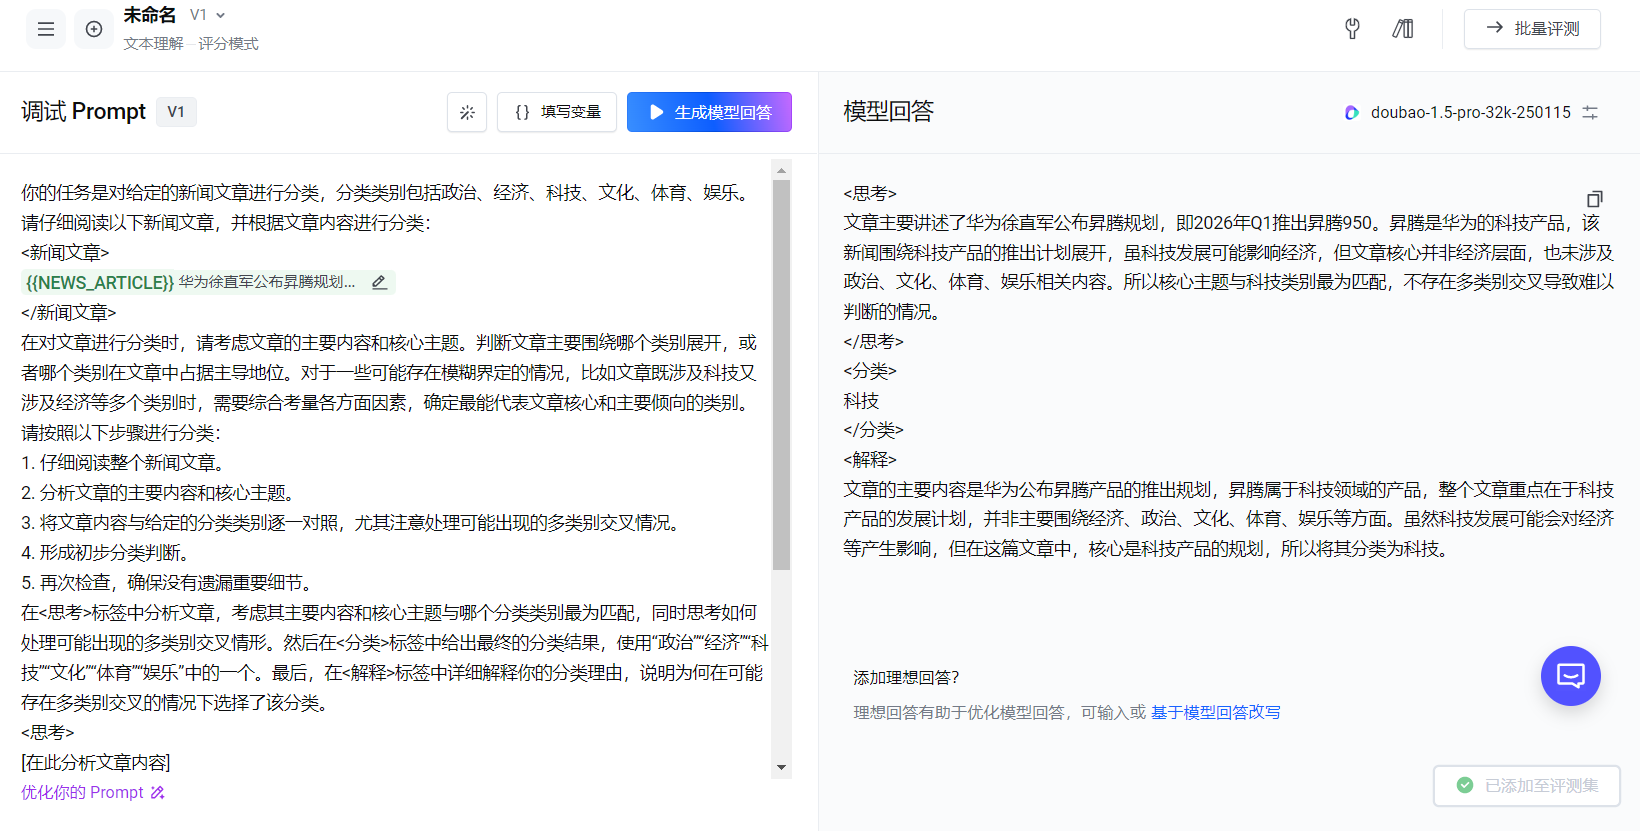Open the books library icon

tap(1403, 29)
